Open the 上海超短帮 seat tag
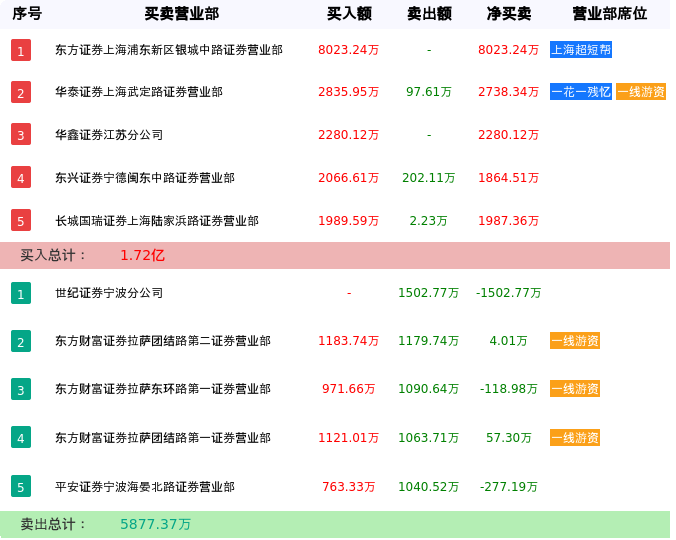The height and width of the screenshot is (540, 676). [x=581, y=50]
